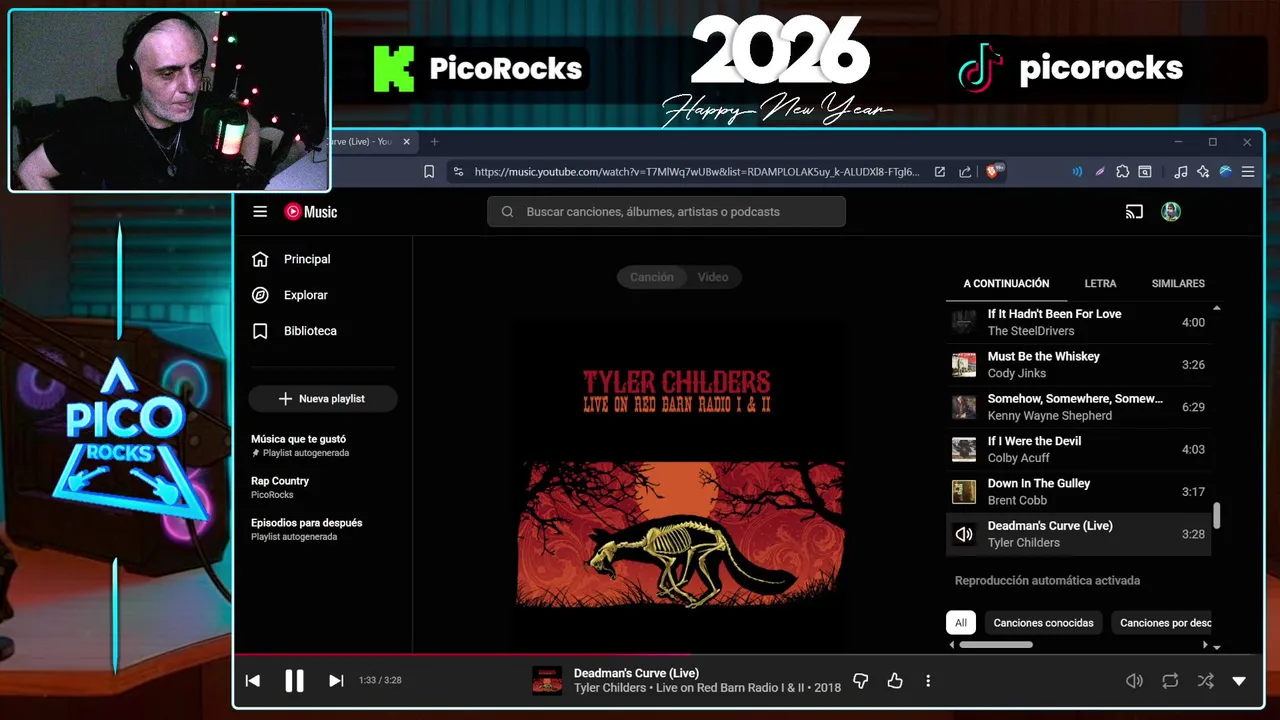
Task: Skip to next track
Action: [x=336, y=681]
